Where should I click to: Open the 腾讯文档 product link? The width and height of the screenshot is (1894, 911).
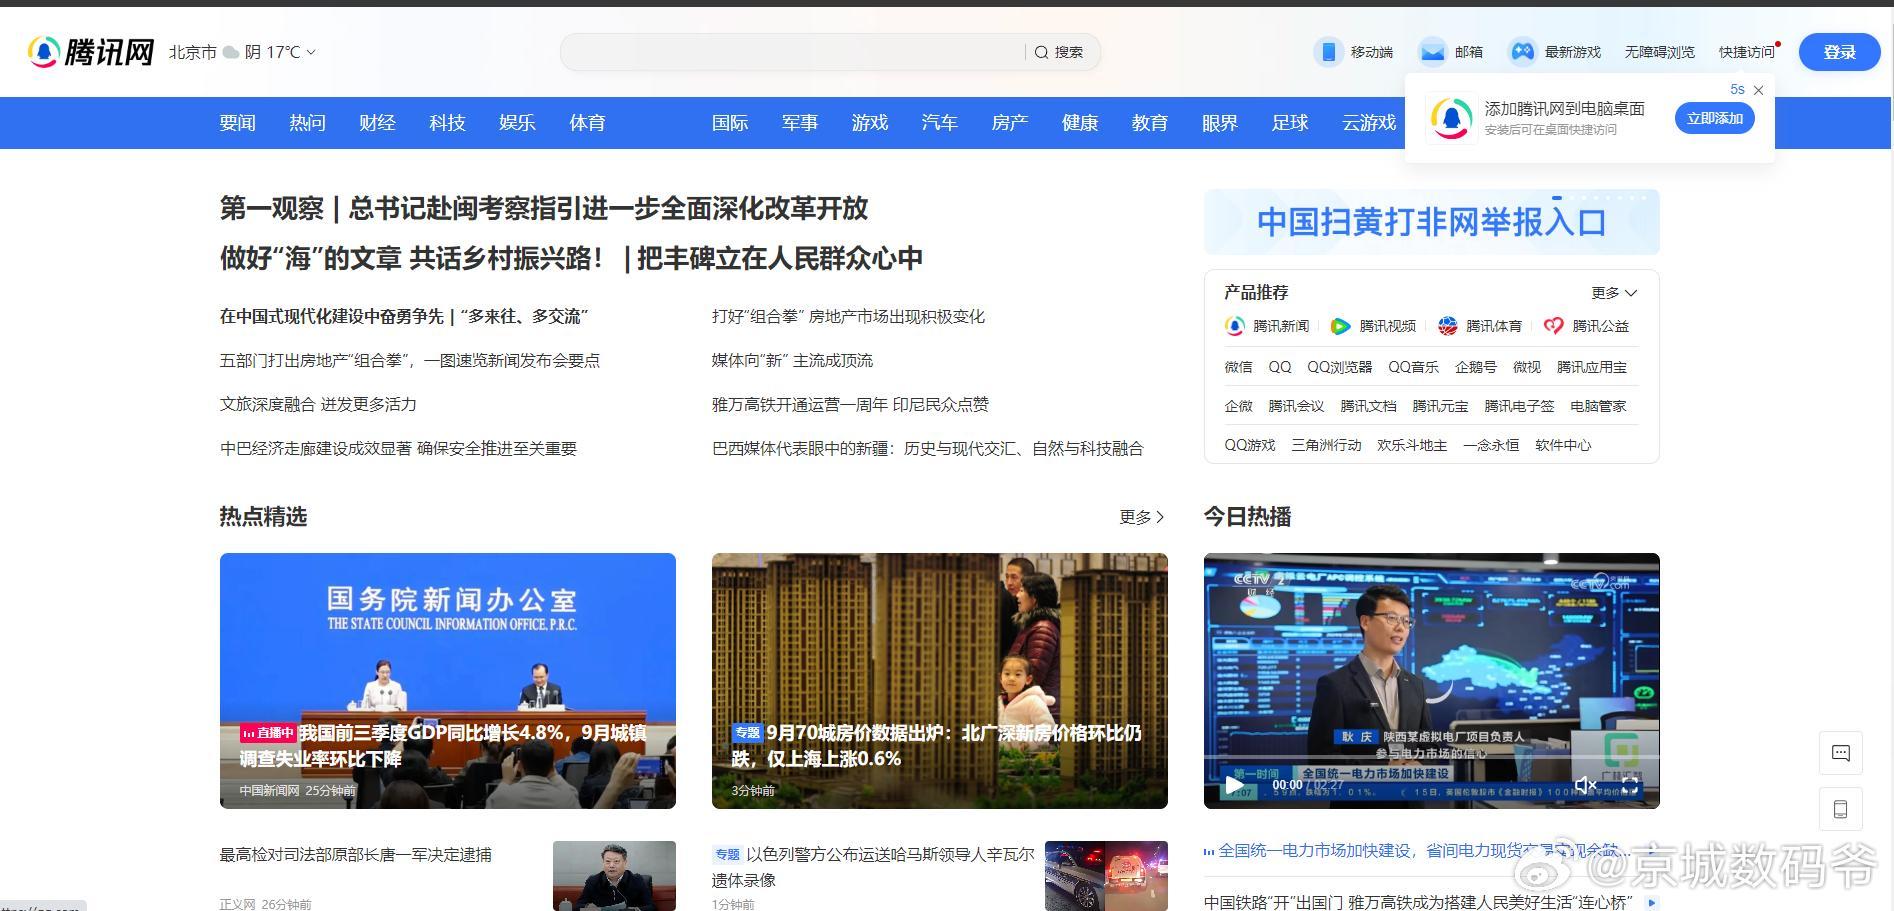pos(1368,406)
